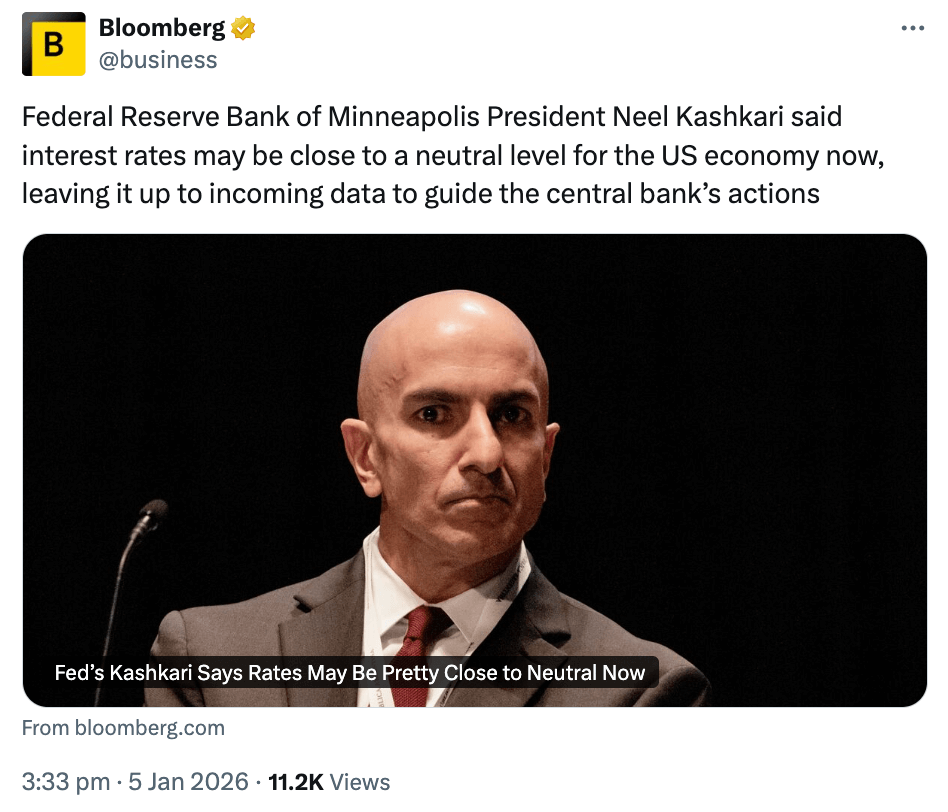
Task: Open the Bloomberg yellow B profile avatar
Action: 54,44
